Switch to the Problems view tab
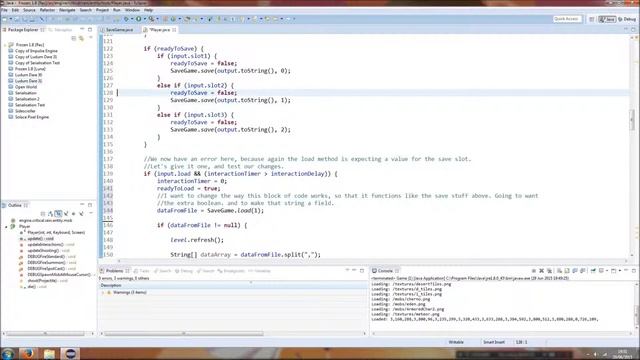Image resolution: width=640 pixels, height=360 pixels. tap(114, 271)
